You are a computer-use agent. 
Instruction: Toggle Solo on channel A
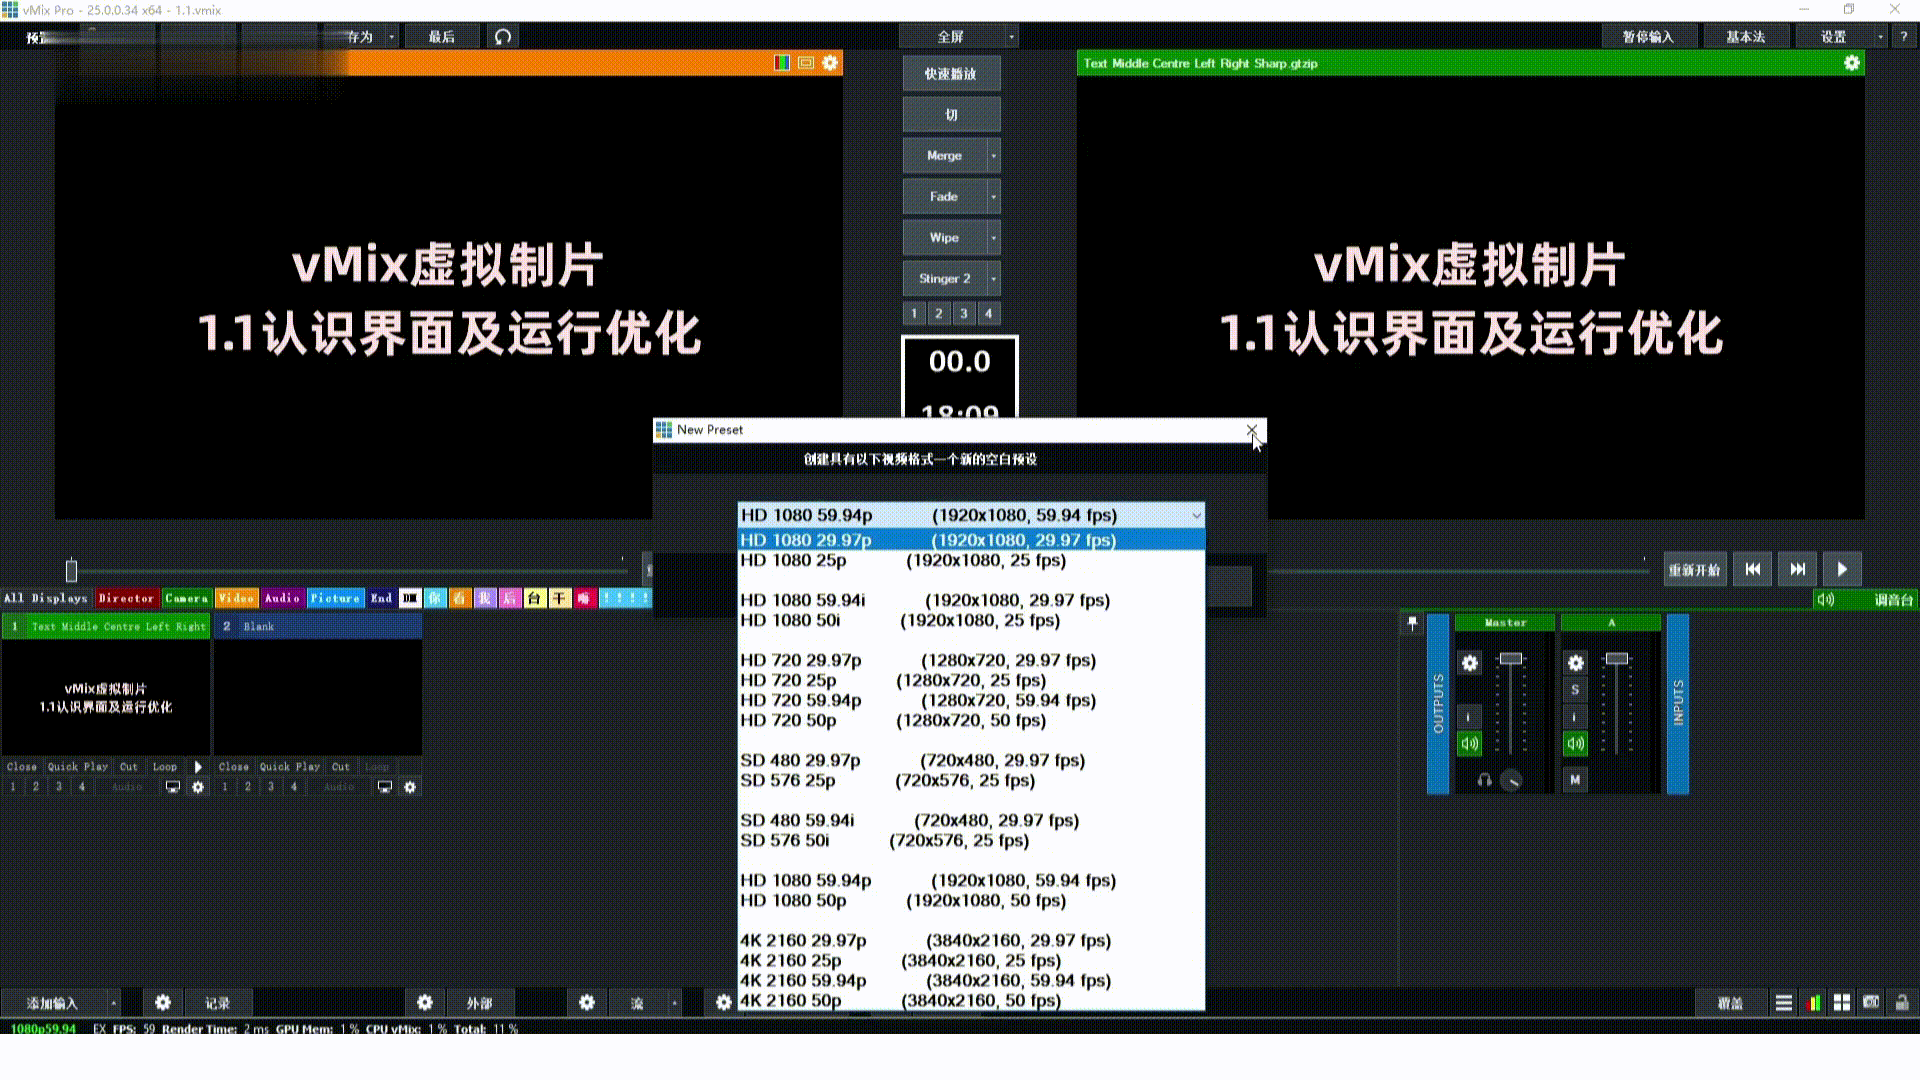(x=1575, y=690)
